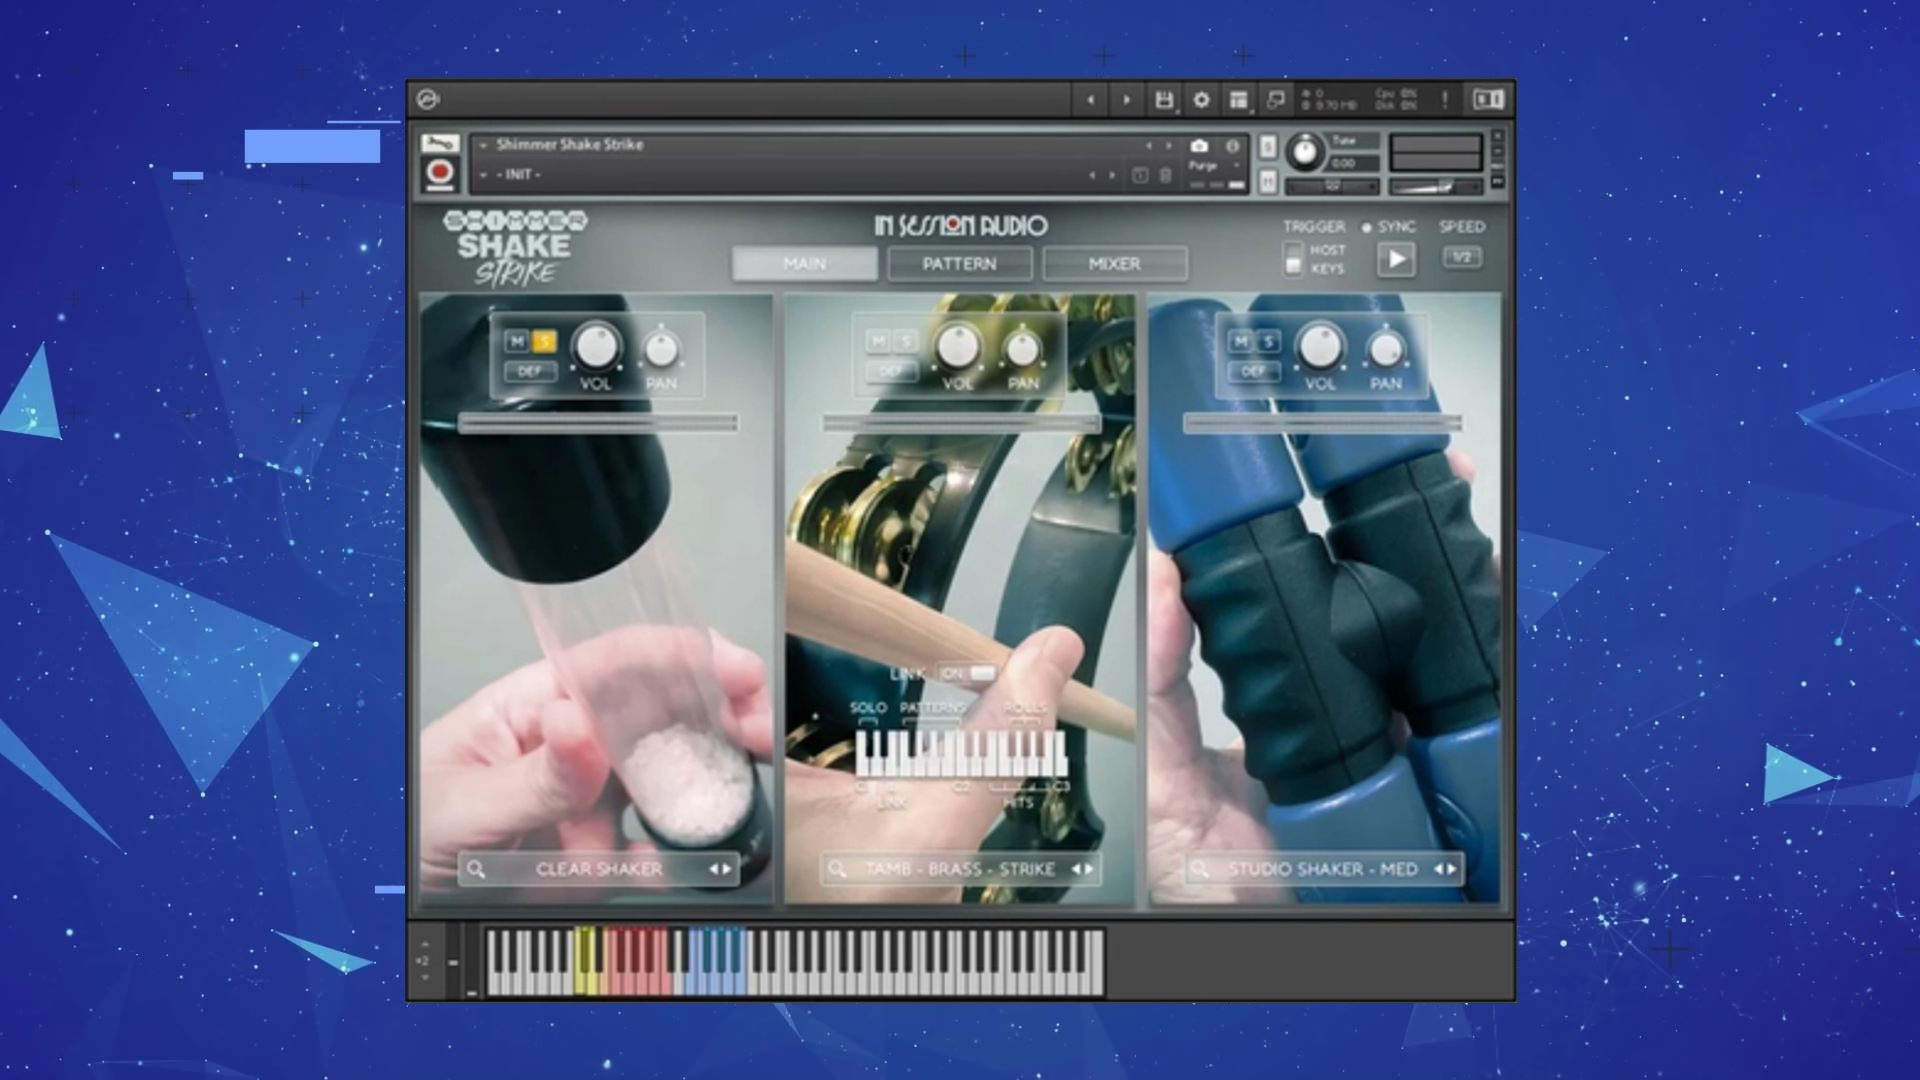Toggle the rack view icon at top right
The width and height of the screenshot is (1920, 1080).
[x=1488, y=99]
